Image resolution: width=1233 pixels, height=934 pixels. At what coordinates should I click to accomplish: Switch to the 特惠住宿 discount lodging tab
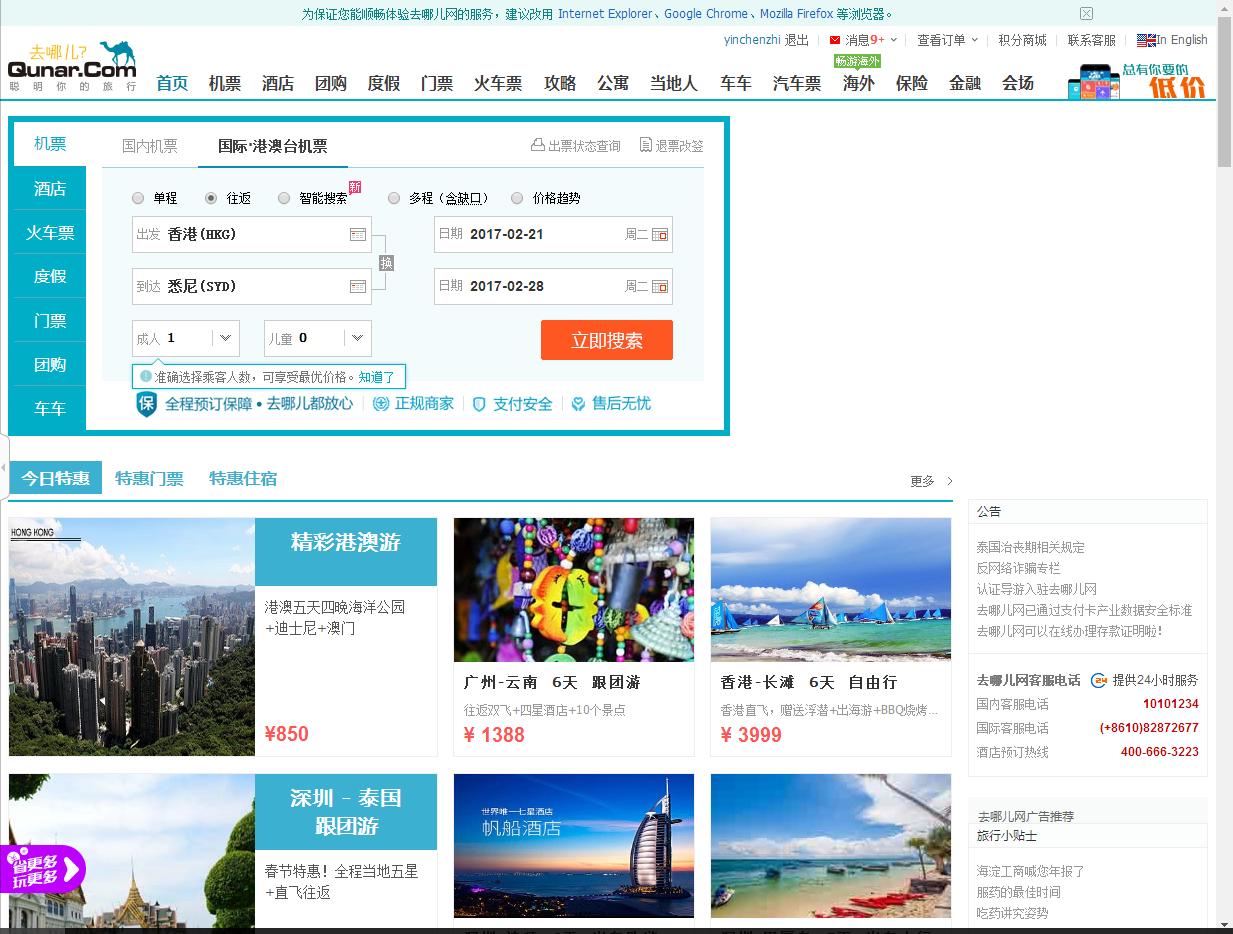click(x=243, y=478)
